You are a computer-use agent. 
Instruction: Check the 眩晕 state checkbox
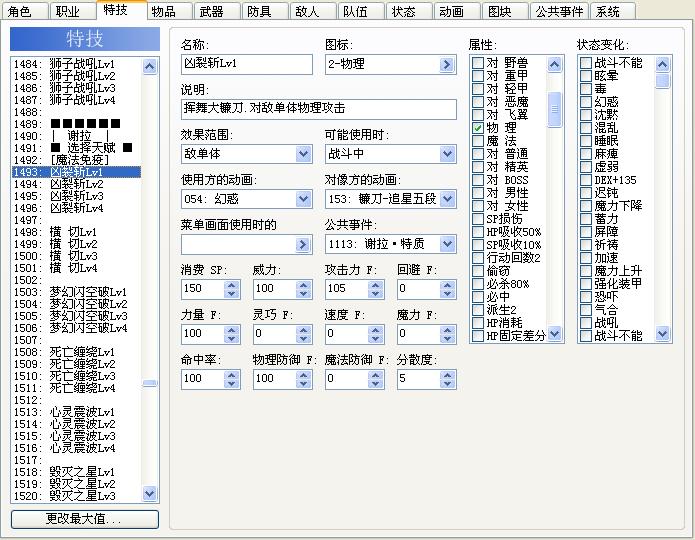pyautogui.click(x=586, y=76)
